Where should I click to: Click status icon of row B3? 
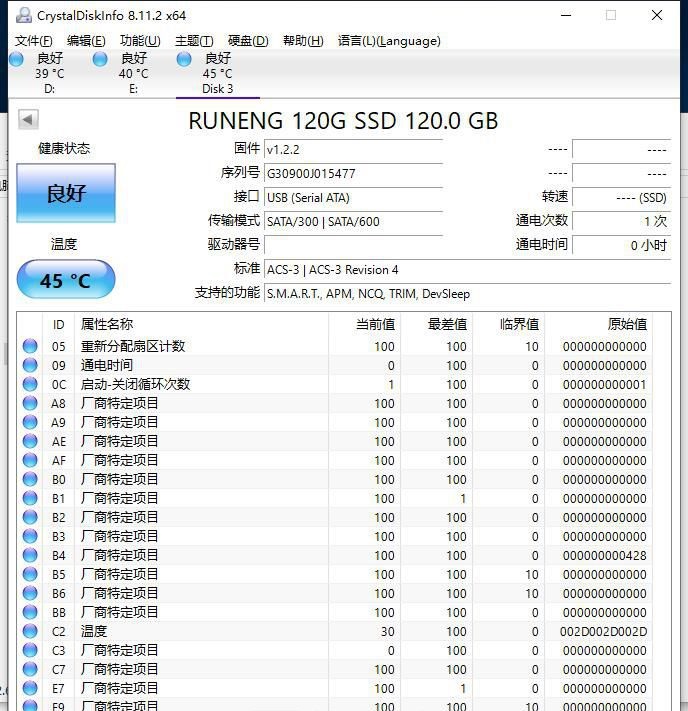pos(30,536)
